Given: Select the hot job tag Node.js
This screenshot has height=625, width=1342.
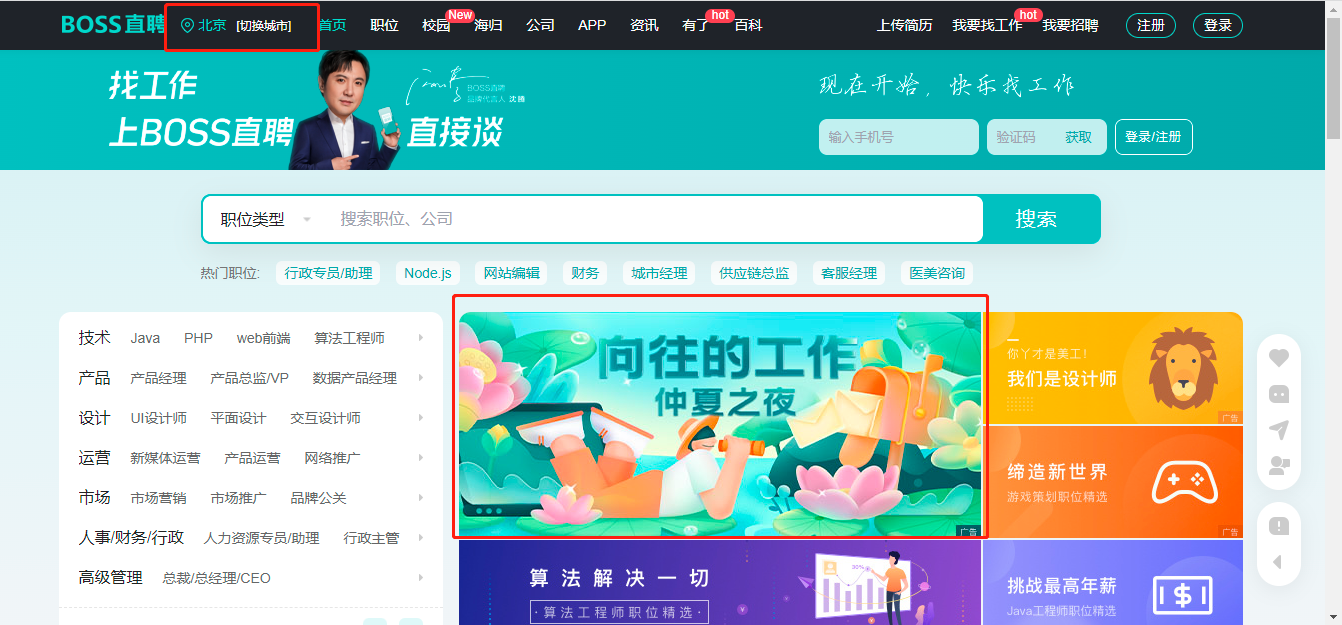Looking at the screenshot, I should pos(428,273).
